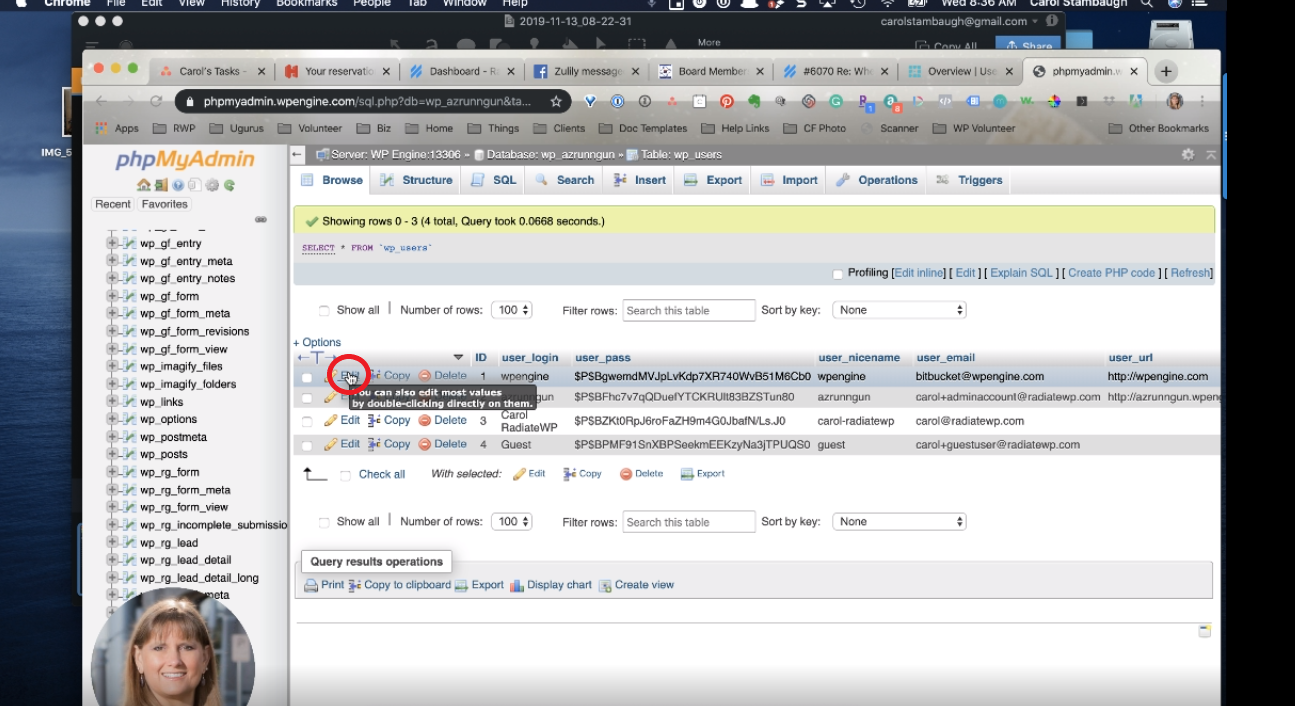Click the Chrome address bar URL
The image size is (1295, 706).
click(x=367, y=101)
